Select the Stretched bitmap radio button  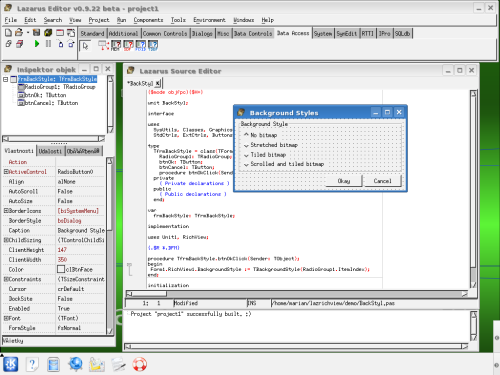(x=271, y=145)
